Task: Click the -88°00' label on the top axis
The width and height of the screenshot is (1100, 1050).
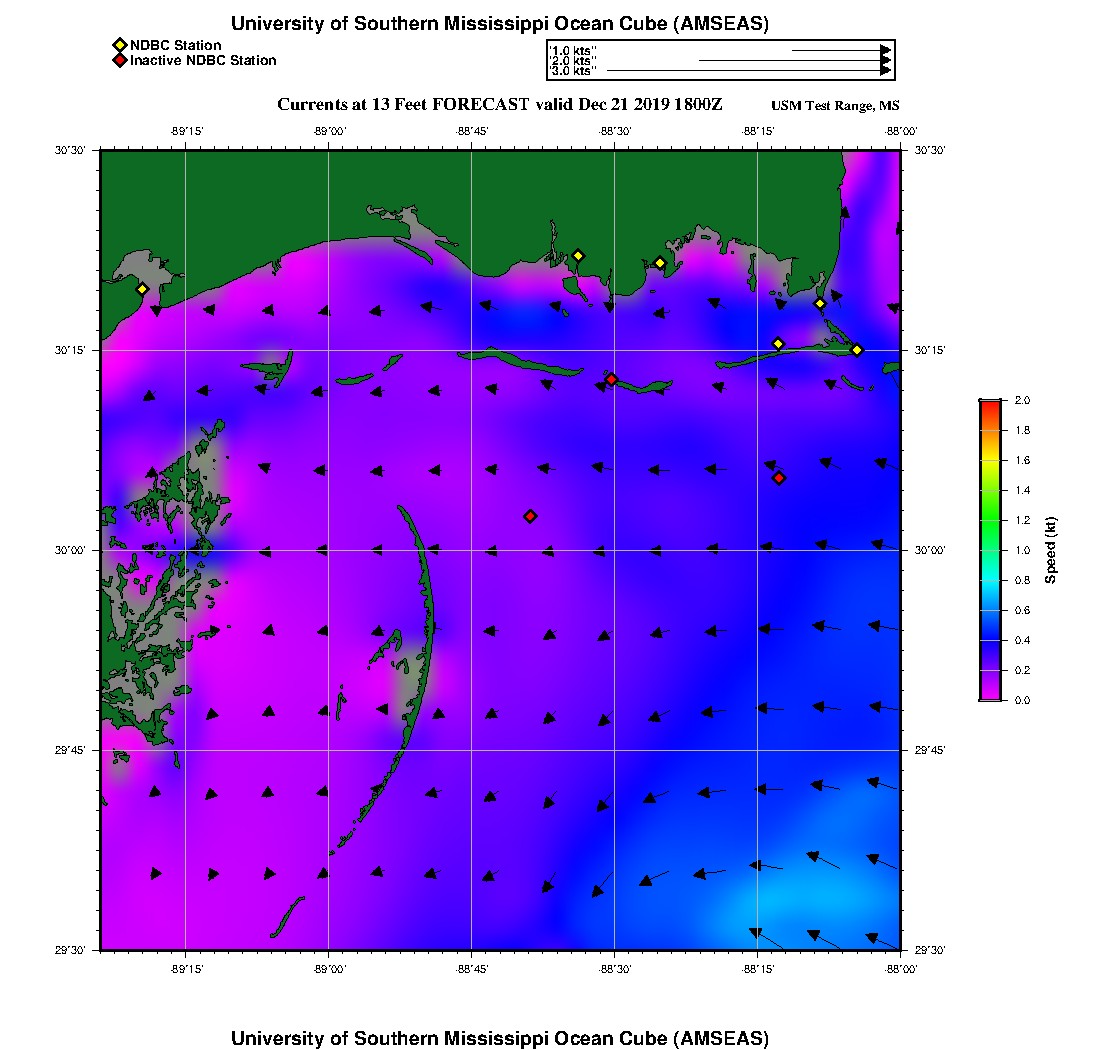Action: tap(901, 131)
